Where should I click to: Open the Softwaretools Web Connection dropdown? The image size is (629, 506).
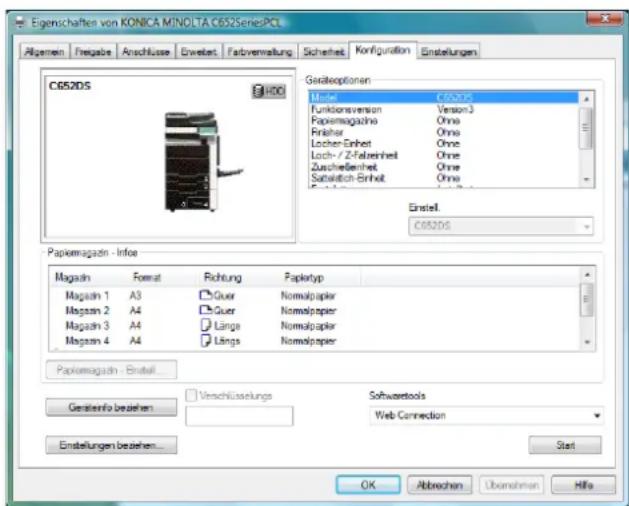(486, 415)
